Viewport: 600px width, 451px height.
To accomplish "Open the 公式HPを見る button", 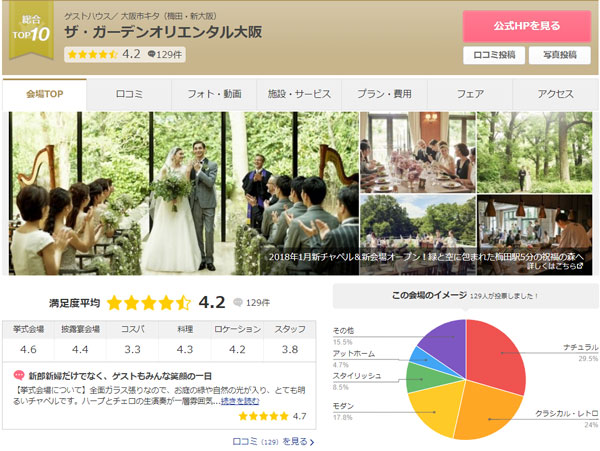I will point(526,25).
